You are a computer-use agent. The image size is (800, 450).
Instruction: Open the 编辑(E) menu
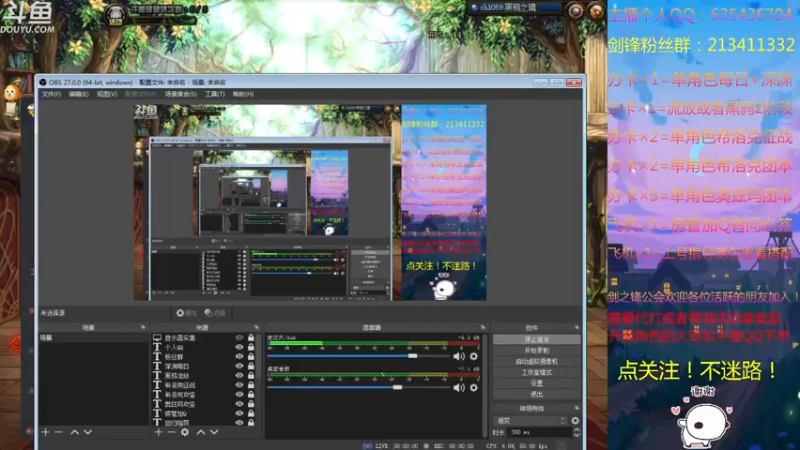pyautogui.click(x=79, y=94)
